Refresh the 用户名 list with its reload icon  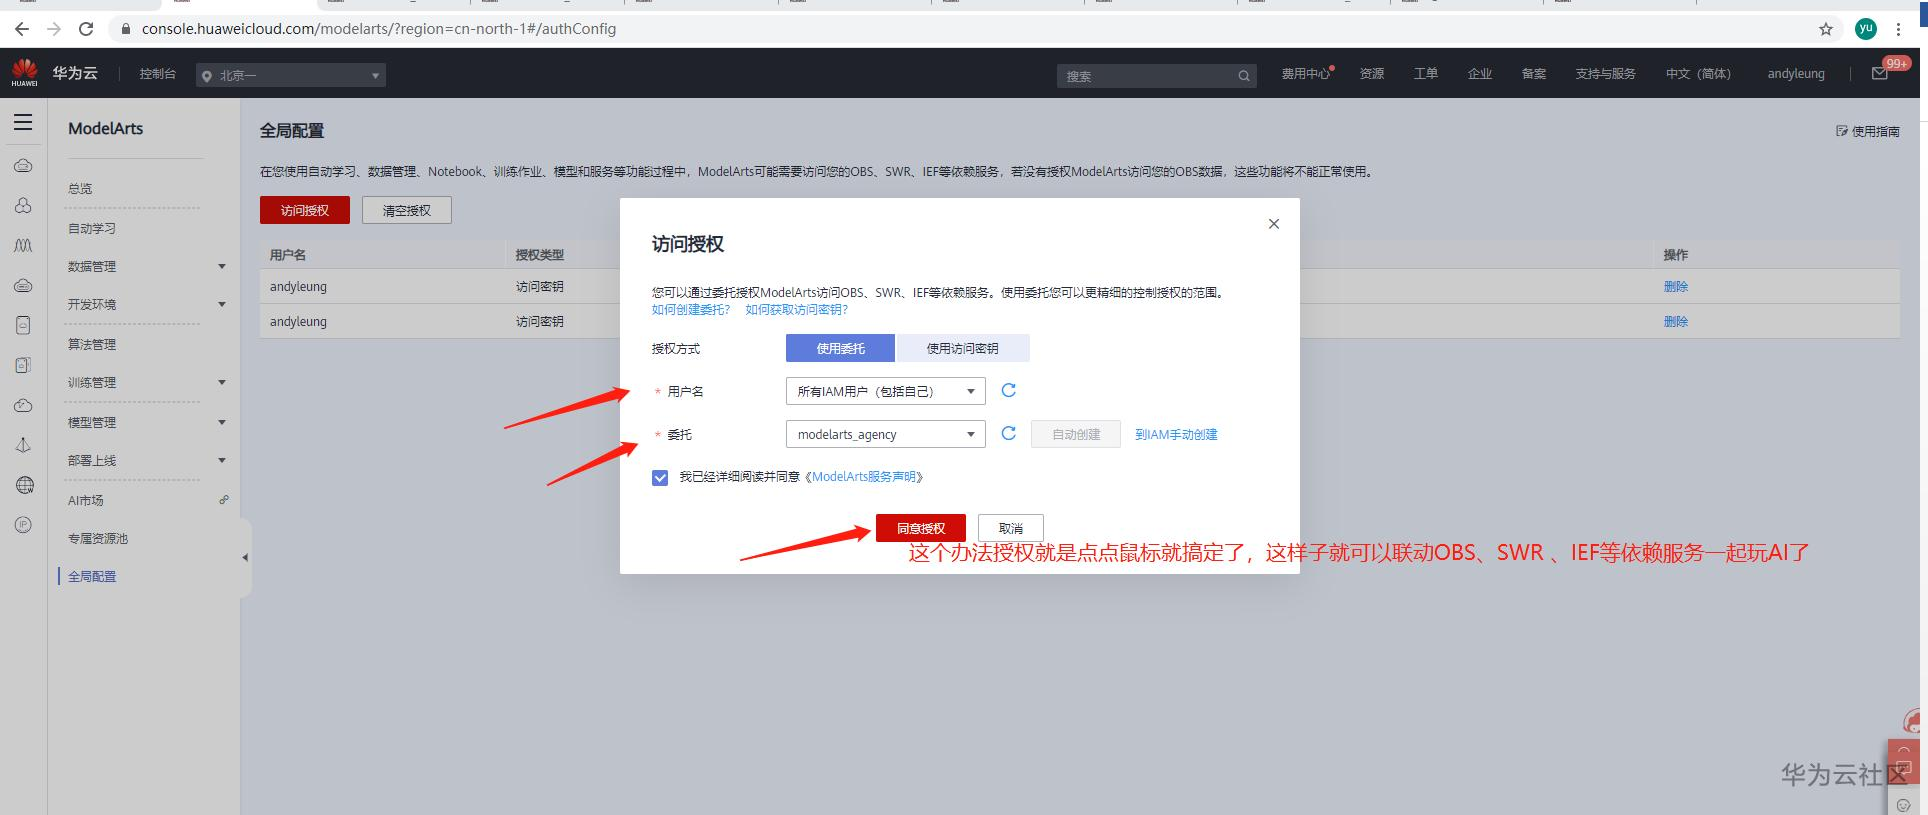click(1008, 391)
